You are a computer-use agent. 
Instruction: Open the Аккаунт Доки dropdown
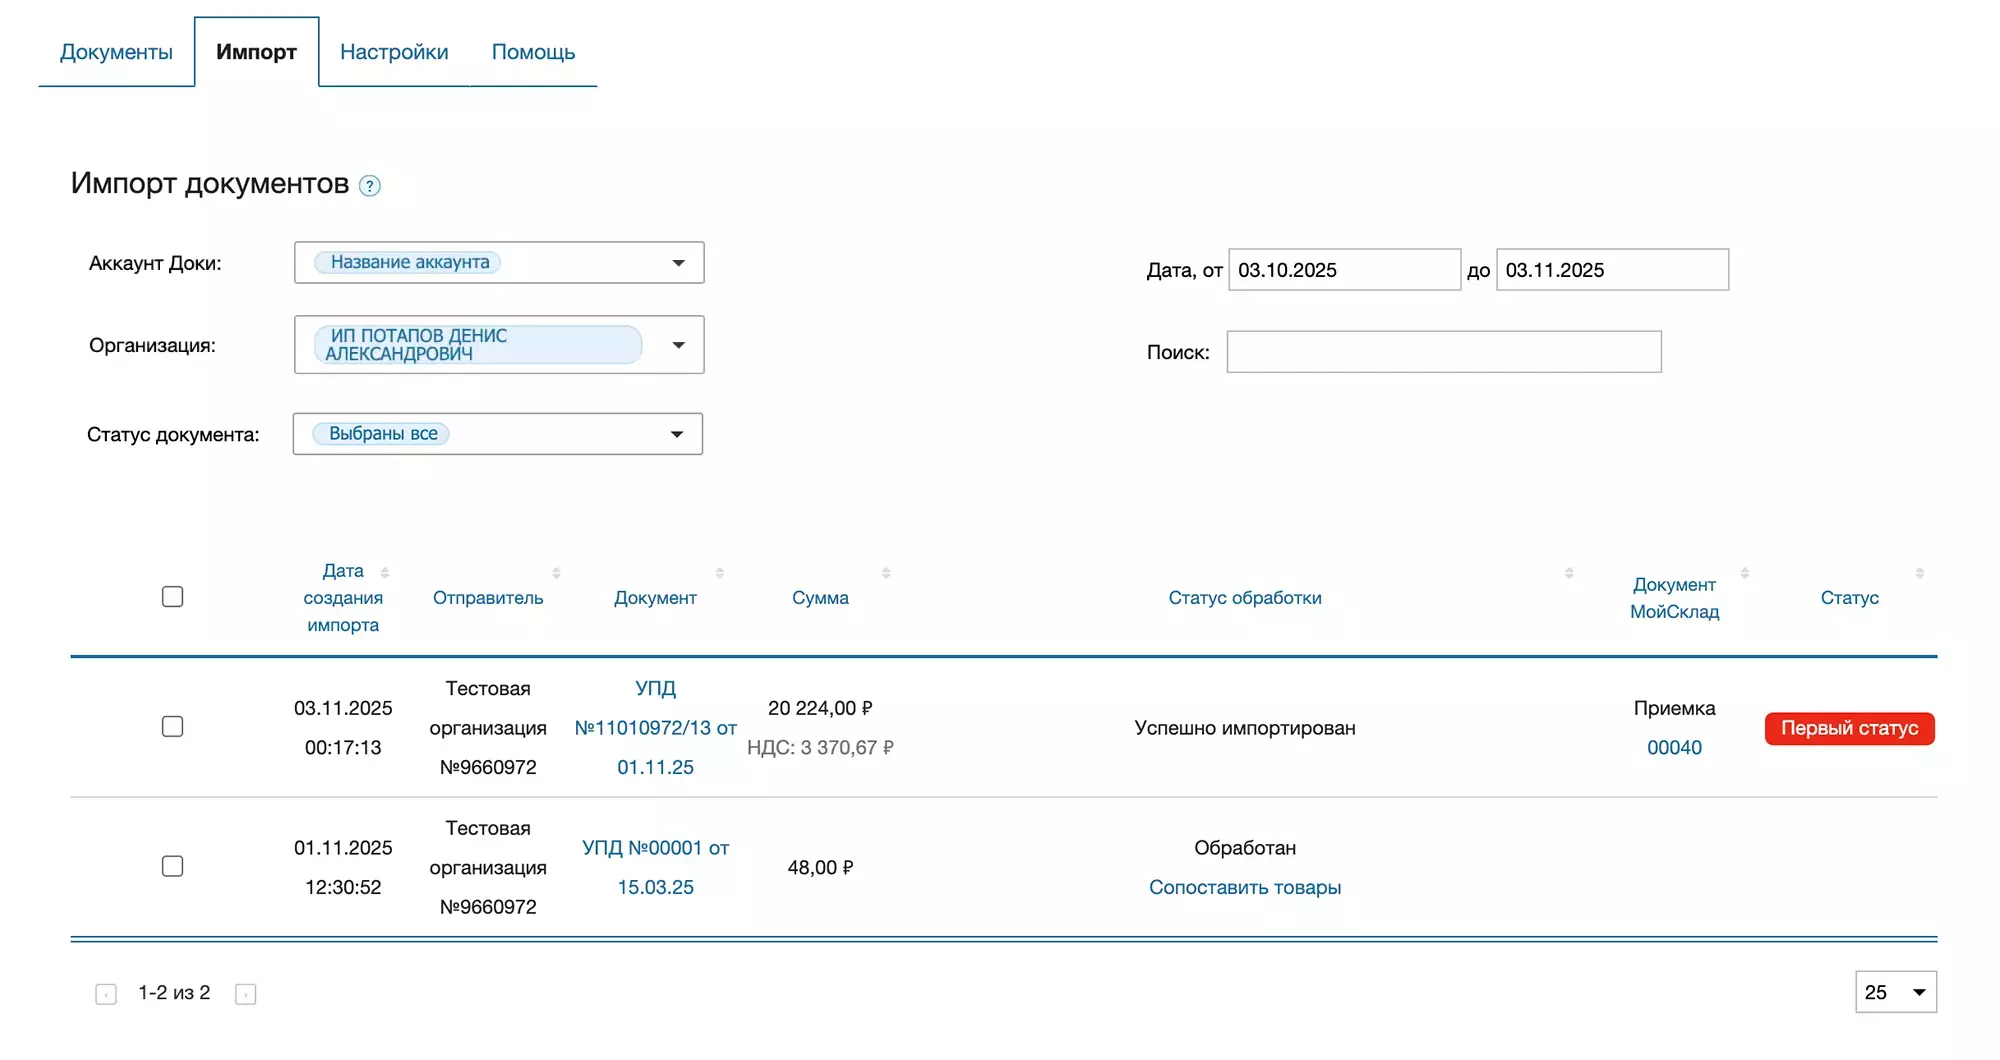tap(678, 263)
